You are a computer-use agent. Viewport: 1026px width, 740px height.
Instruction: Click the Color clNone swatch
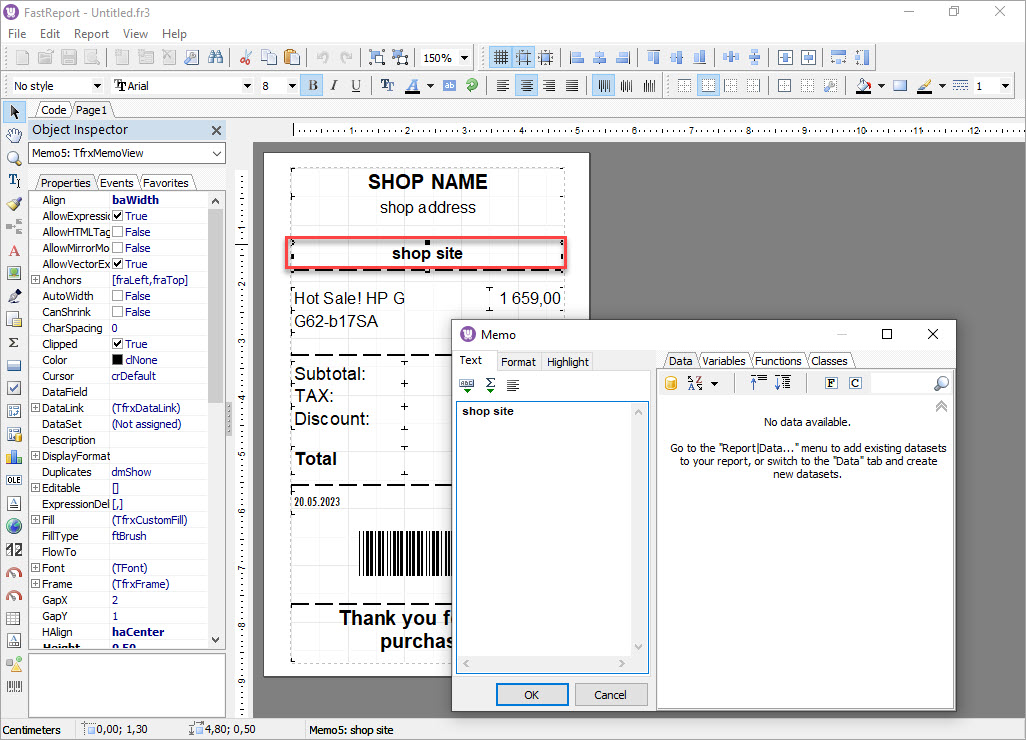click(118, 360)
